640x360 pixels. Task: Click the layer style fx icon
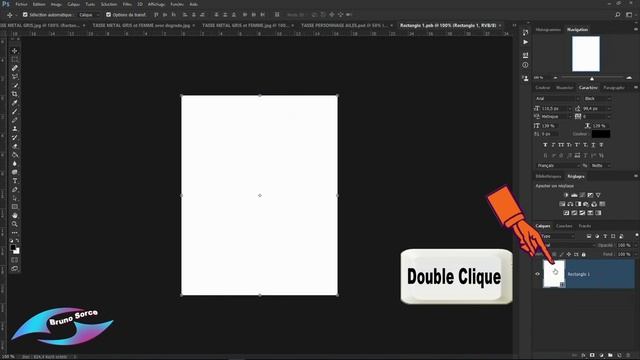point(583,356)
